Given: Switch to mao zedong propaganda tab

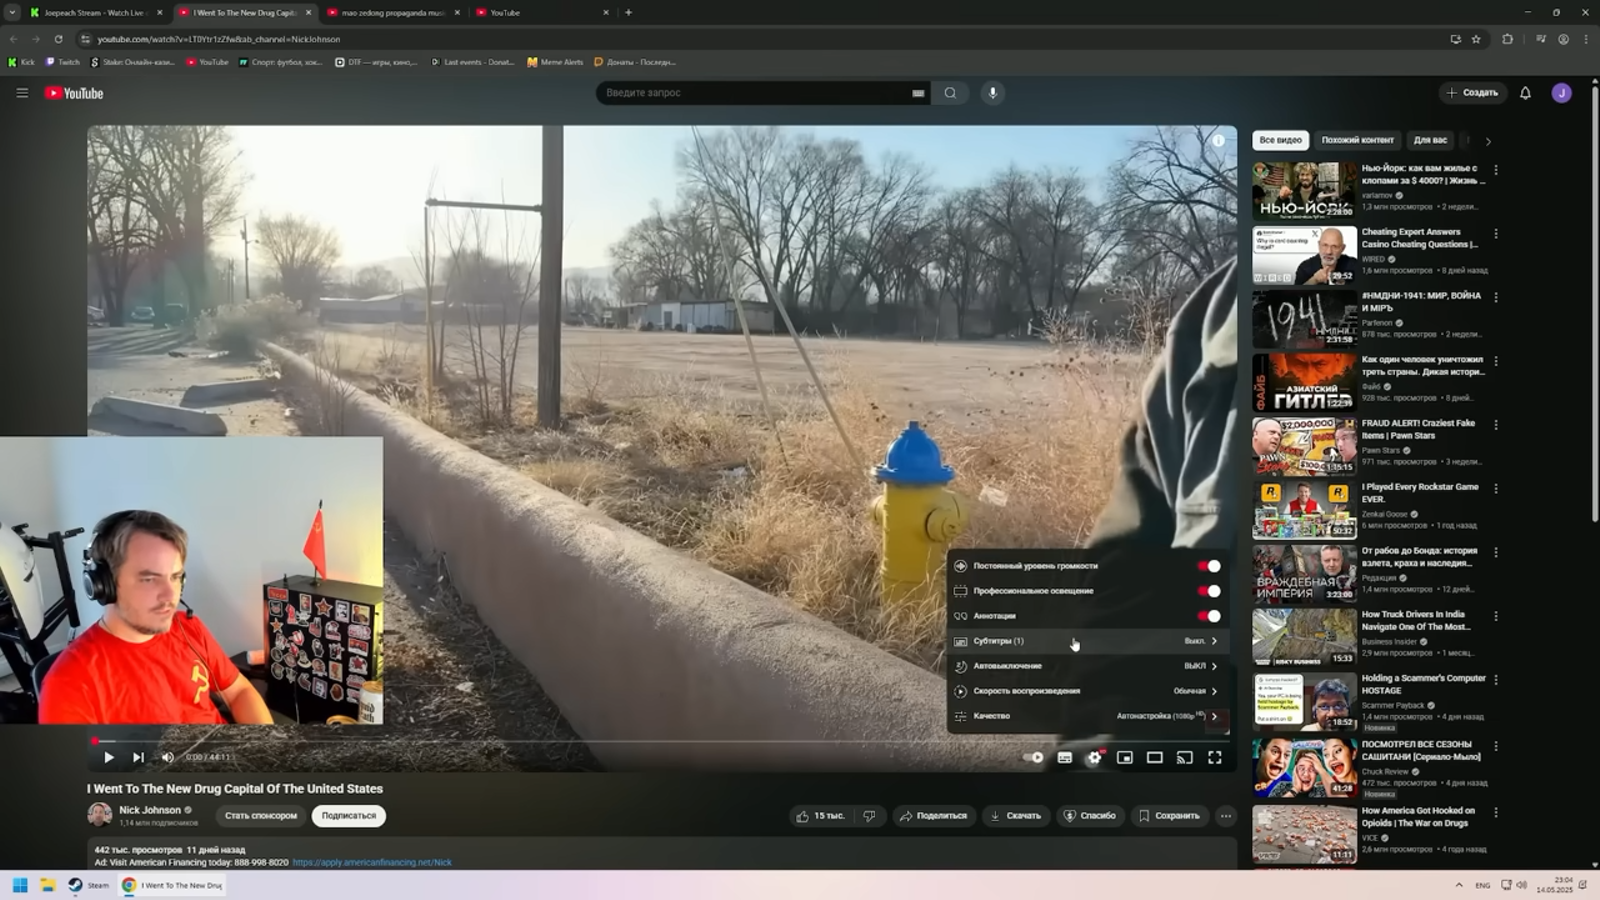Looking at the screenshot, I should 395,13.
